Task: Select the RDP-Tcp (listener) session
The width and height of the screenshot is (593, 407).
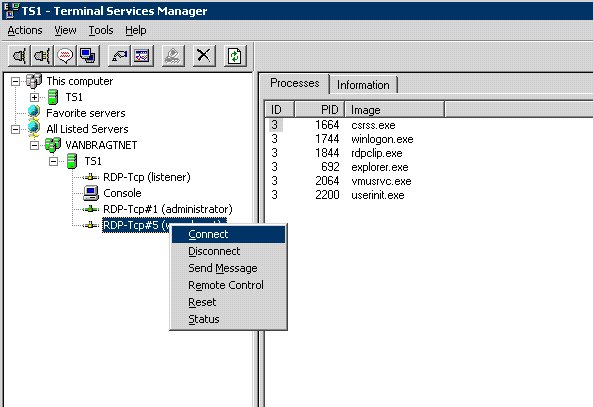Action: (147, 177)
